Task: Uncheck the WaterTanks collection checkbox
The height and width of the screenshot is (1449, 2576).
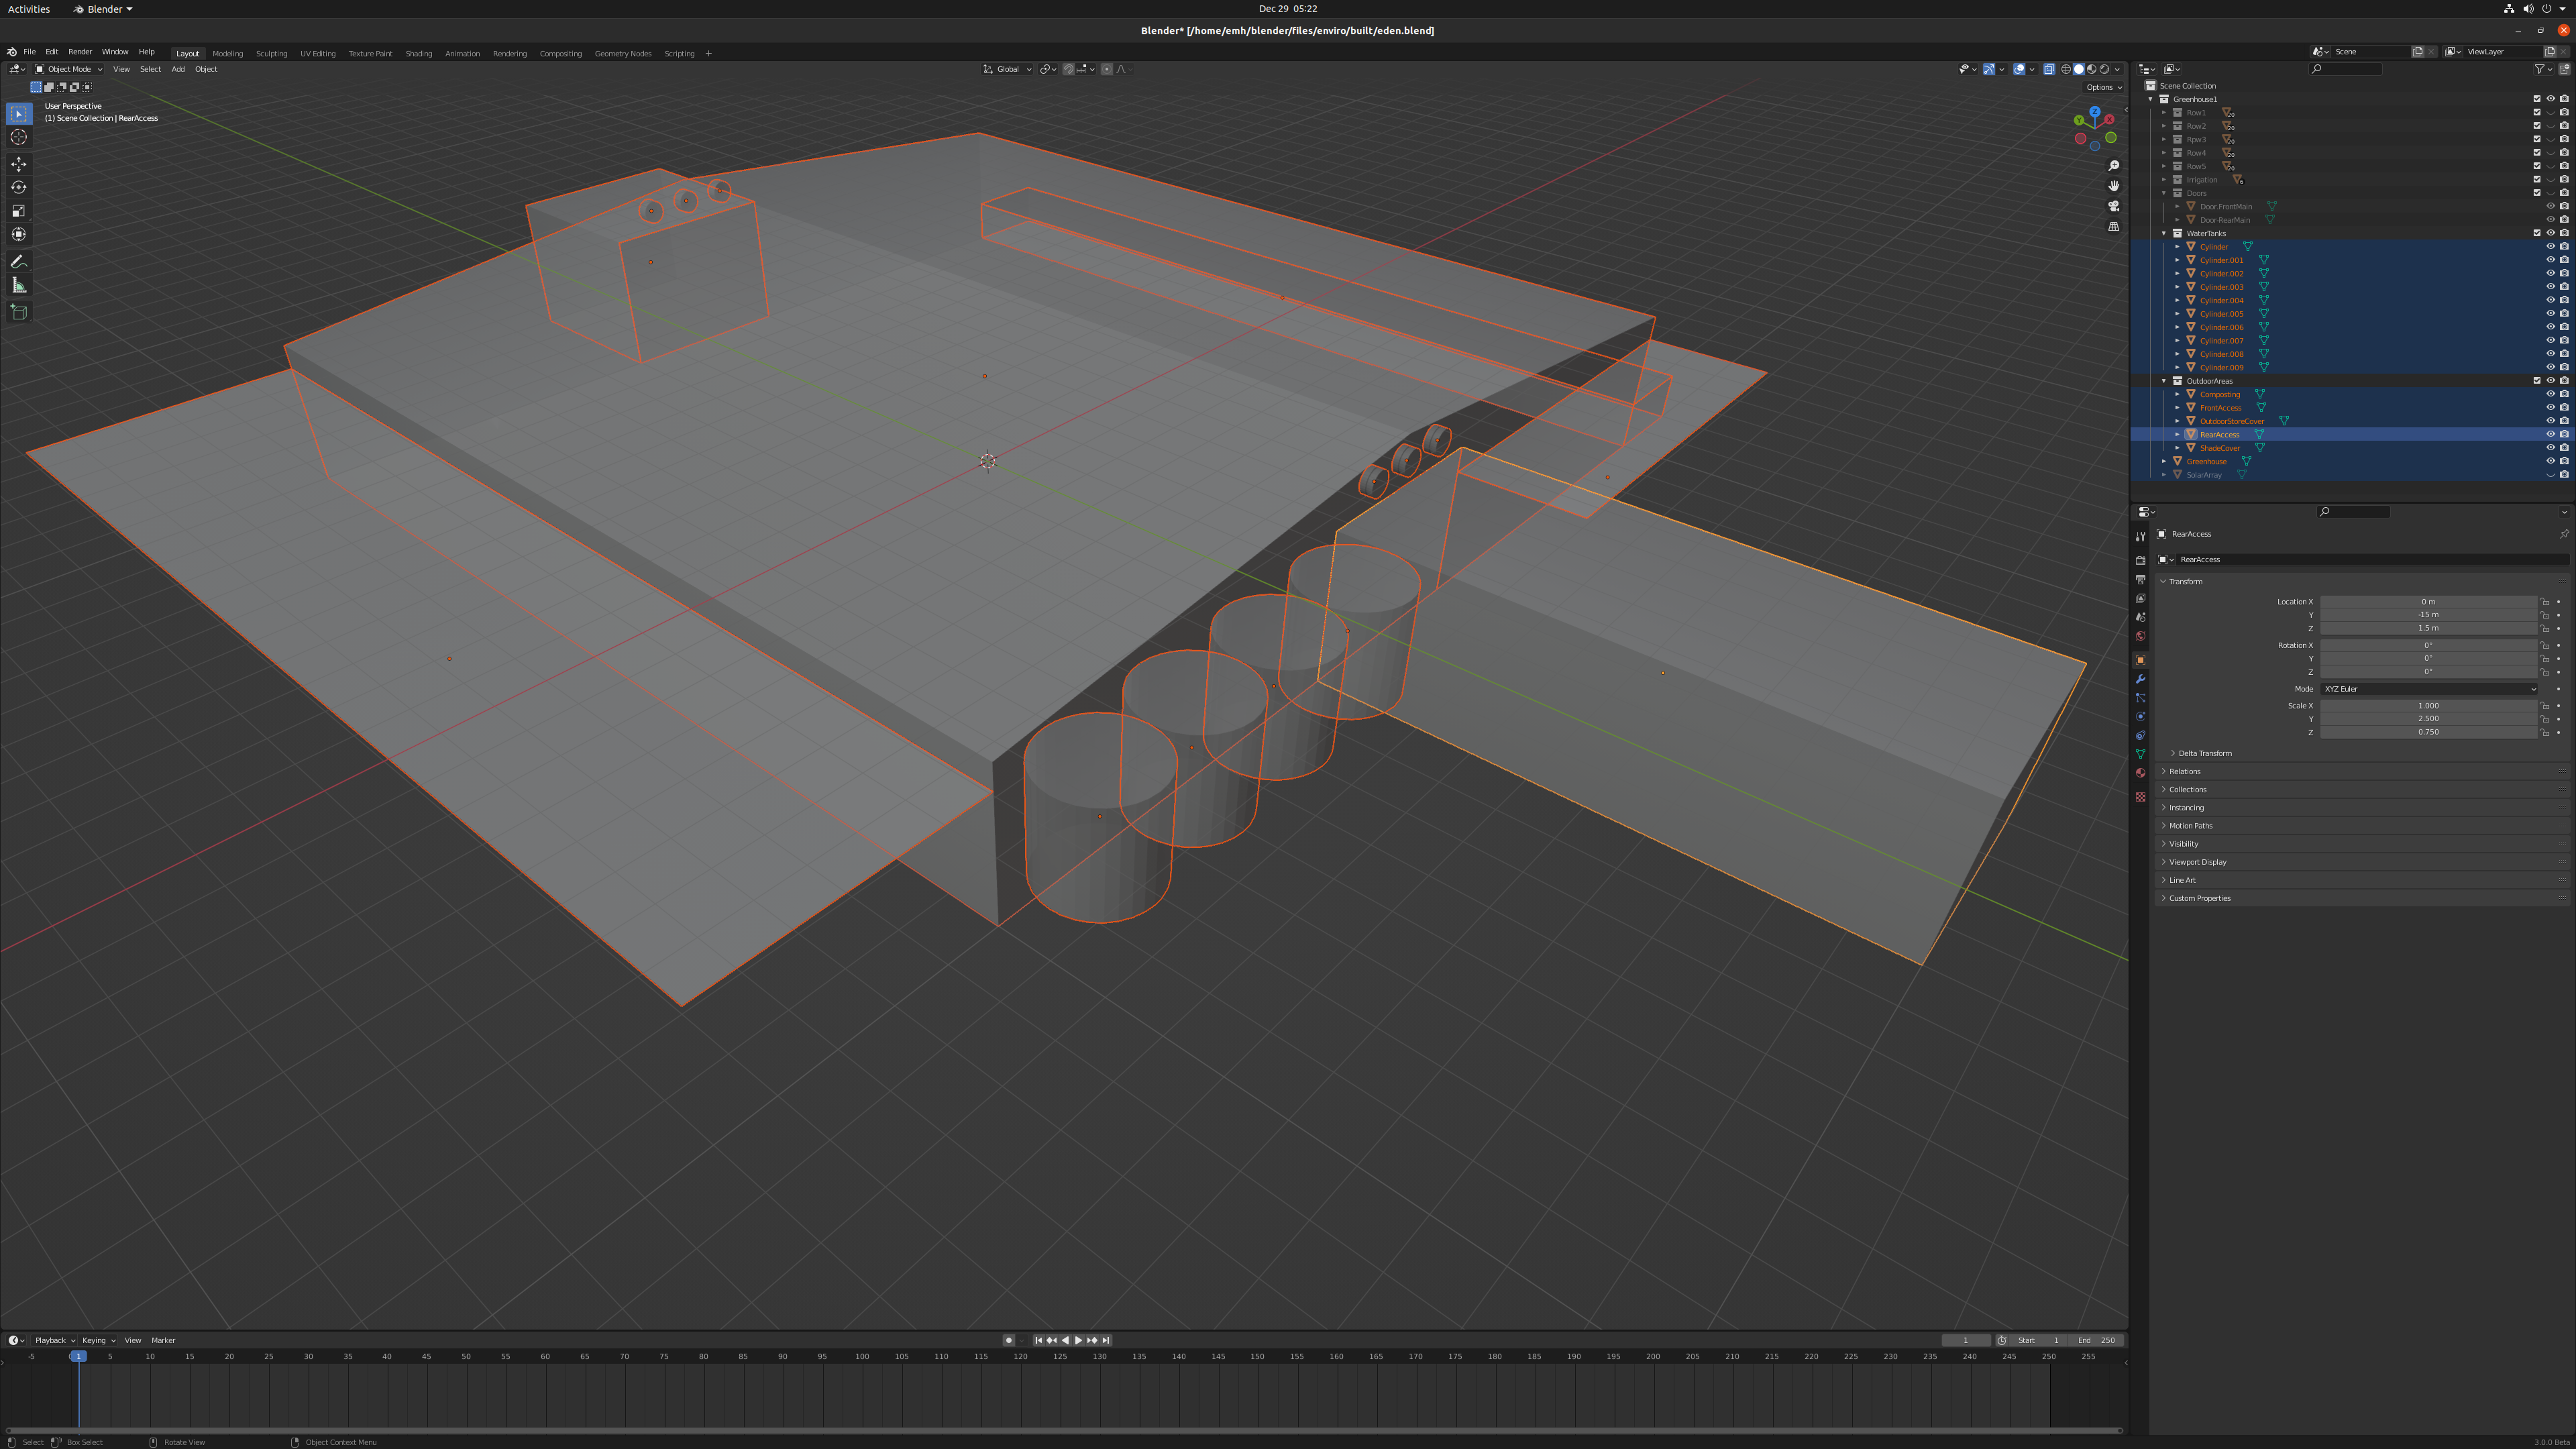Action: [x=2537, y=233]
